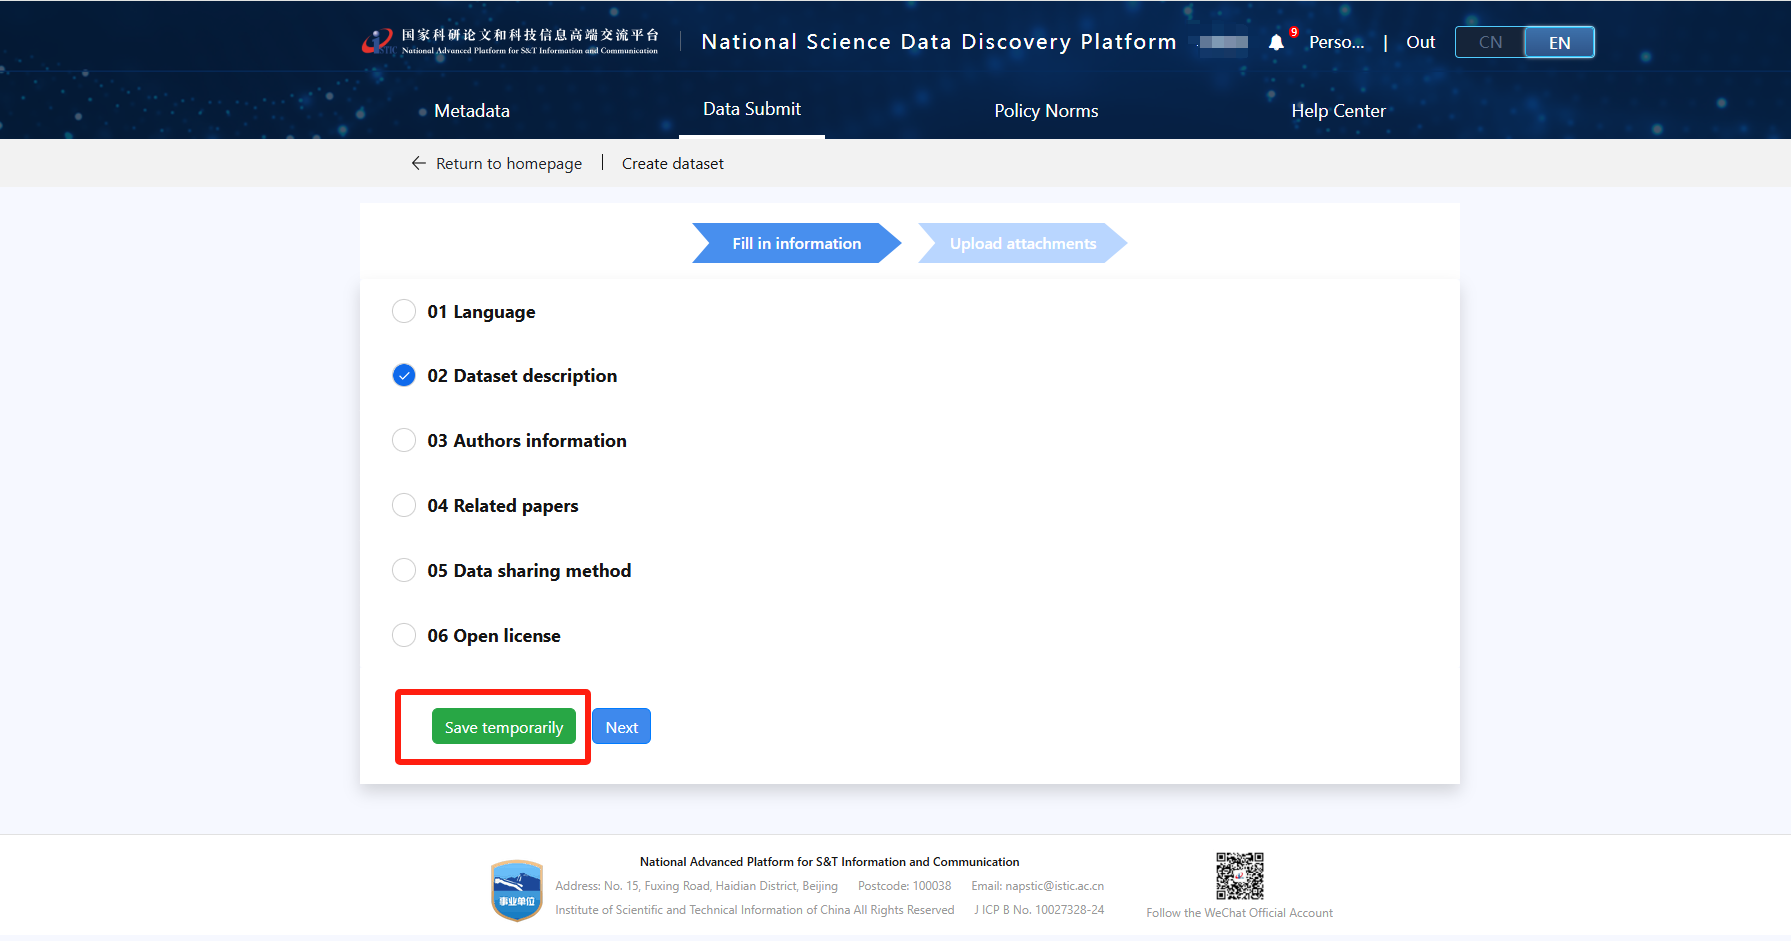Select the 01 Language step circle
Screen dimensions: 1791x941
tap(404, 311)
